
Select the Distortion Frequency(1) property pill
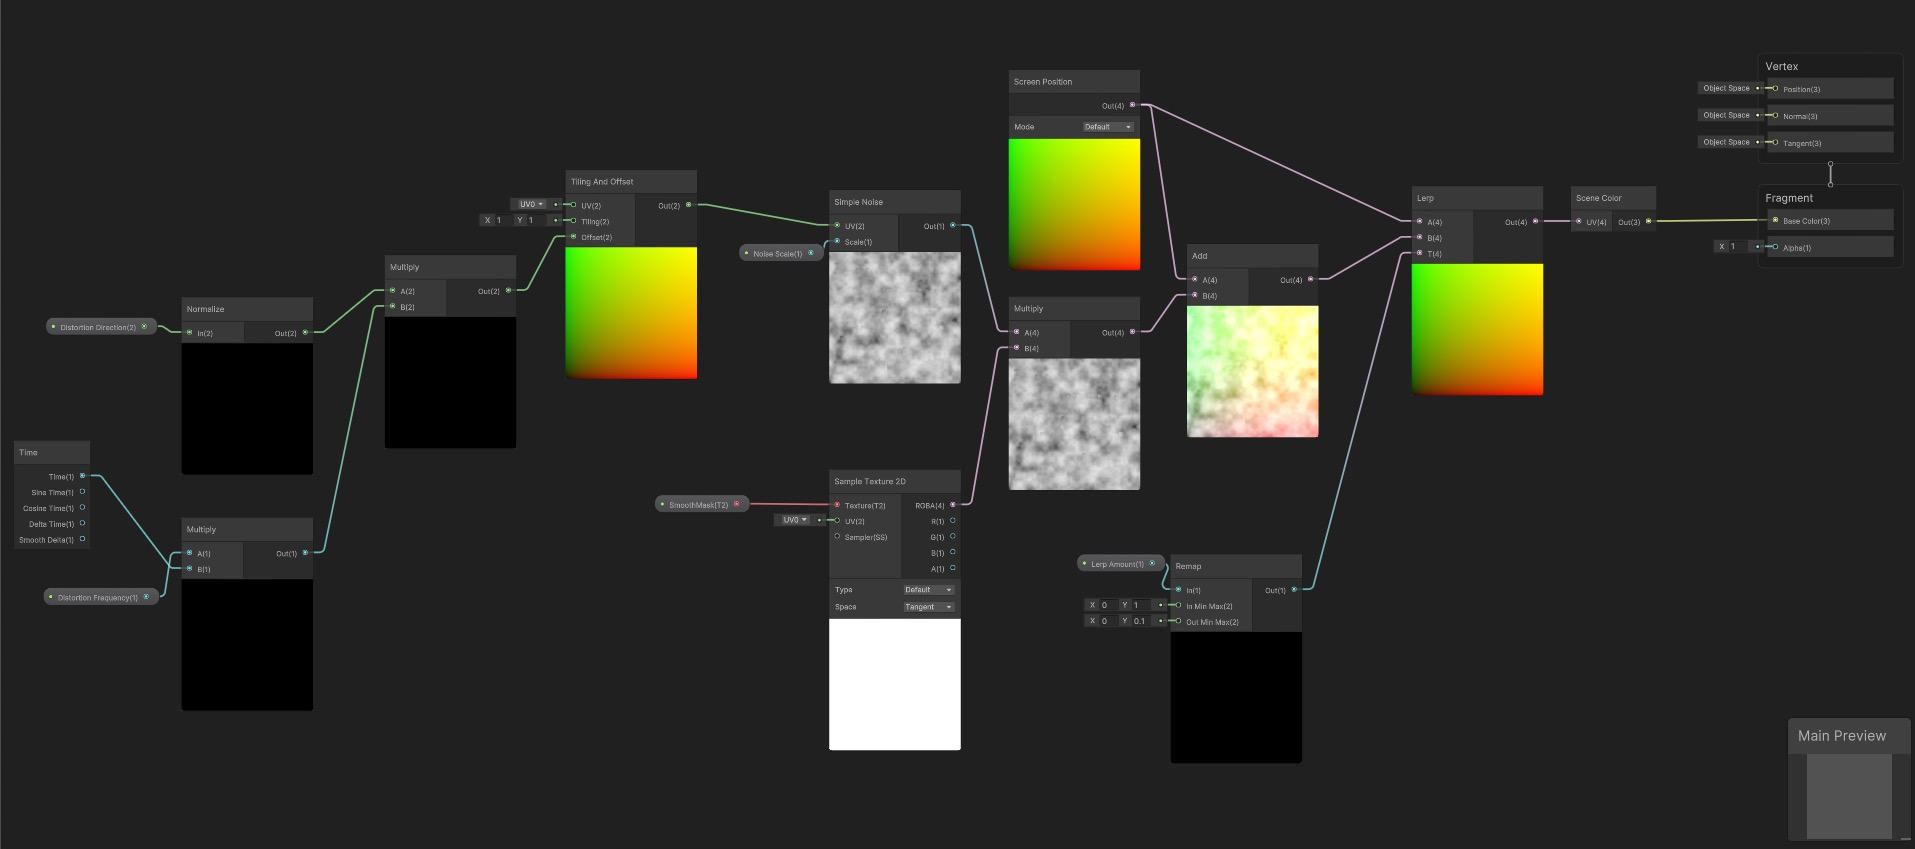[102, 597]
